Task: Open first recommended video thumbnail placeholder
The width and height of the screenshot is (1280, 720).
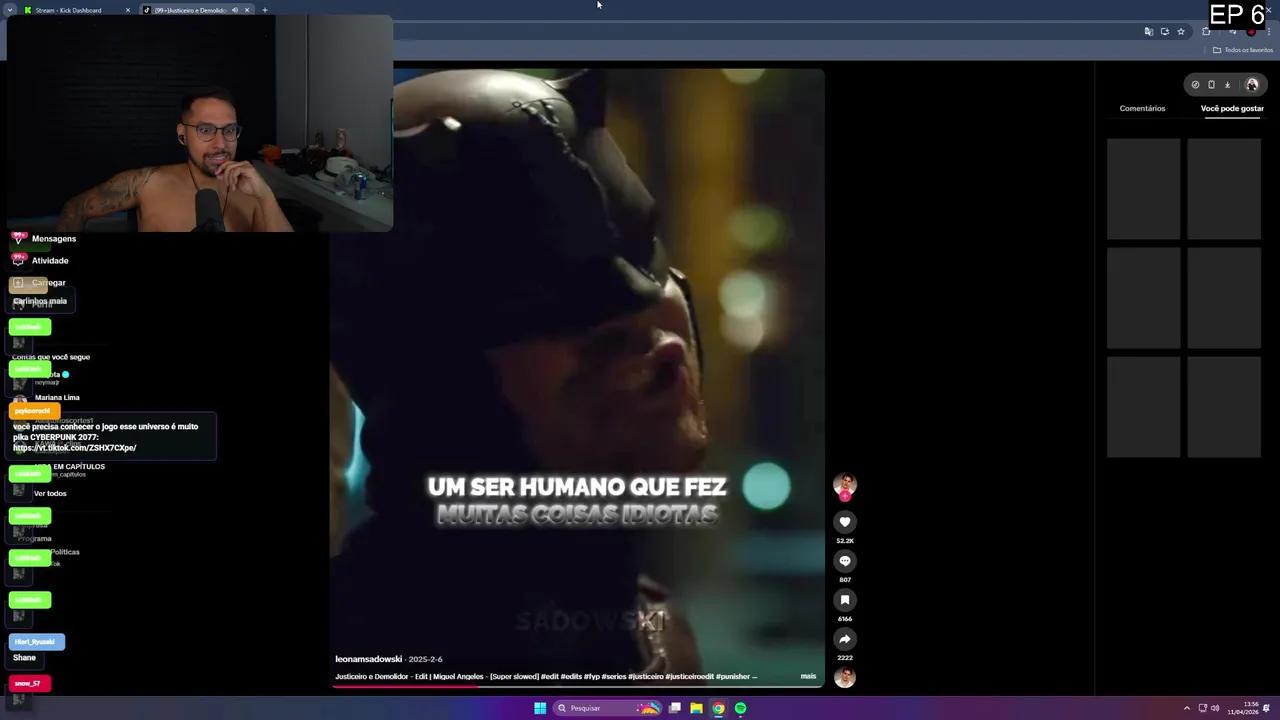Action: point(1143,189)
